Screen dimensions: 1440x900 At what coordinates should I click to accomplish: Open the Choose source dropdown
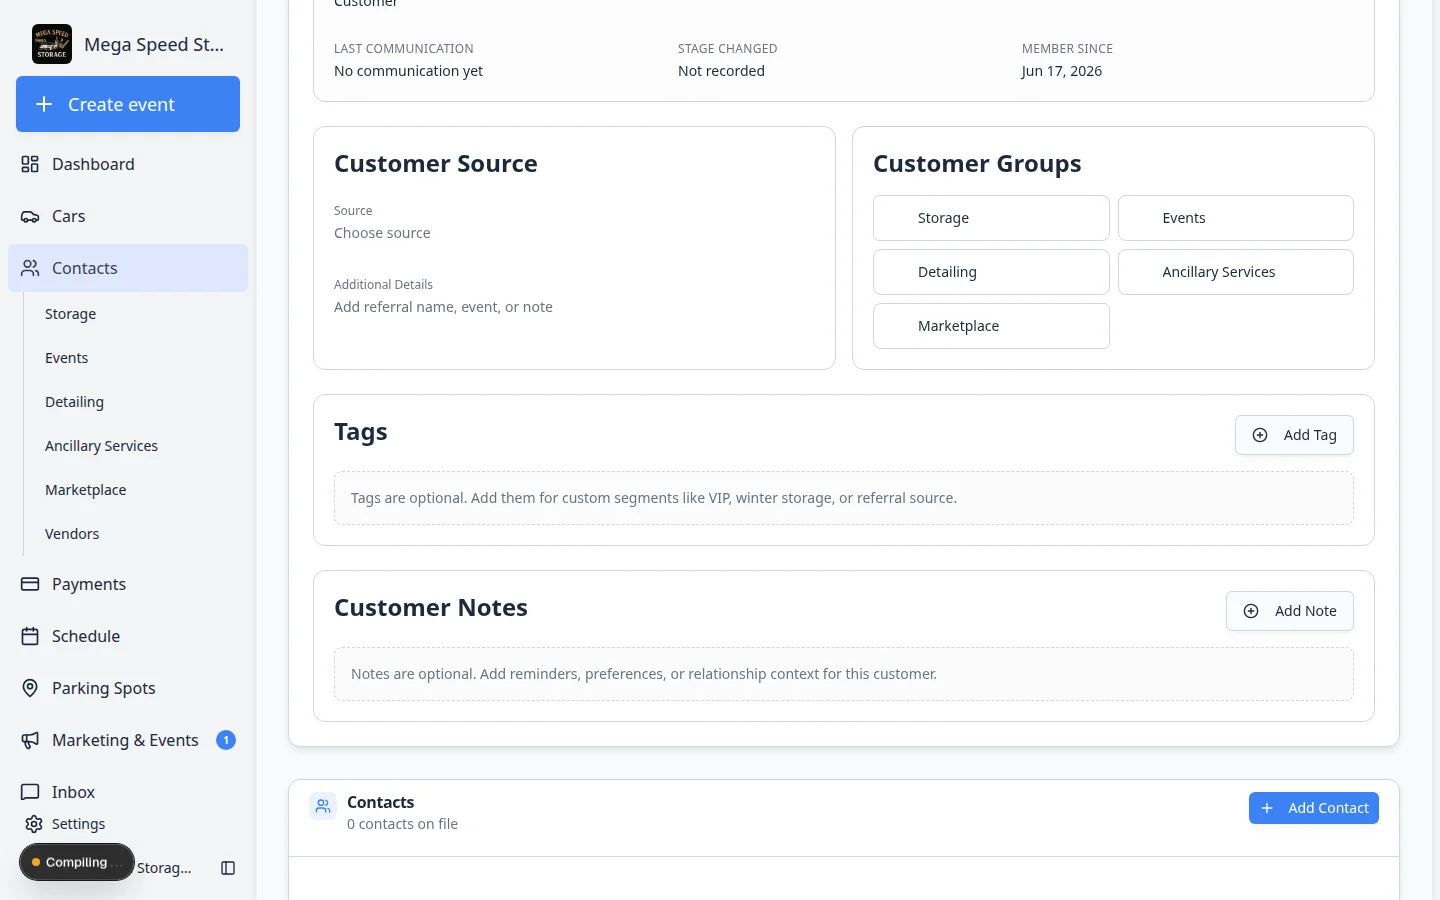point(574,233)
